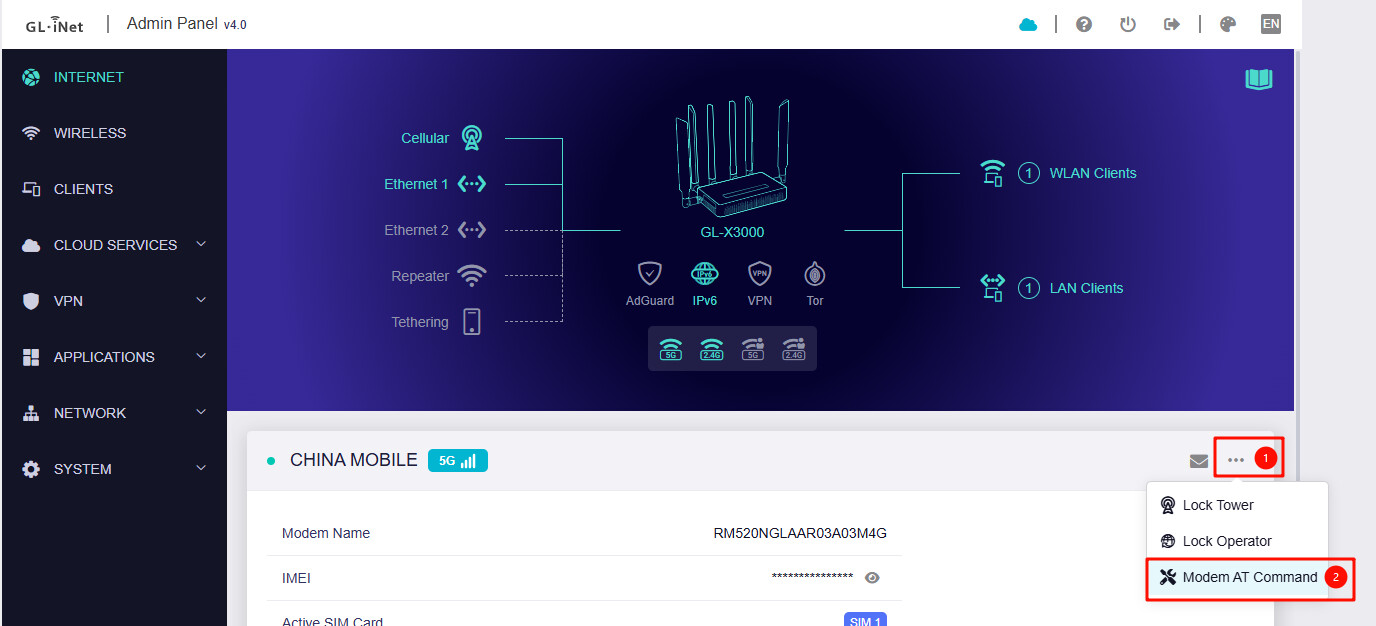Click the GoodCloud cloud icon in header

(1028, 24)
